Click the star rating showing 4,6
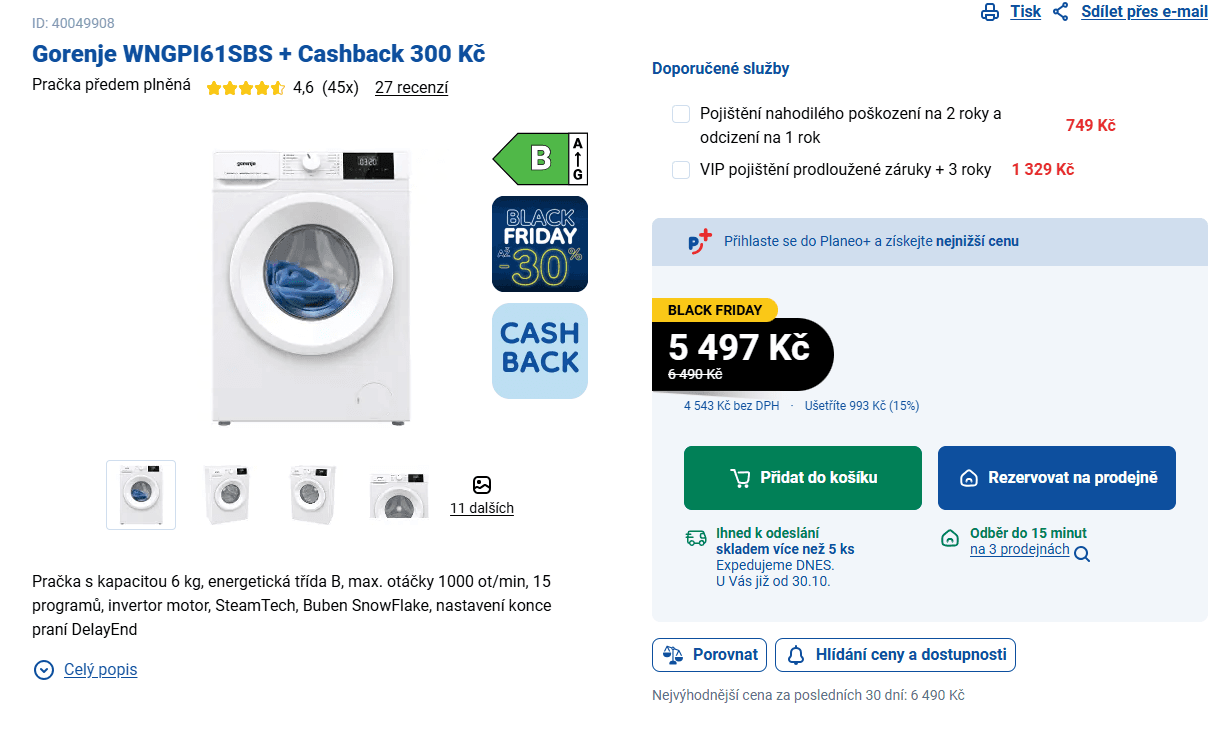This screenshot has height=733, width=1219. (x=245, y=88)
